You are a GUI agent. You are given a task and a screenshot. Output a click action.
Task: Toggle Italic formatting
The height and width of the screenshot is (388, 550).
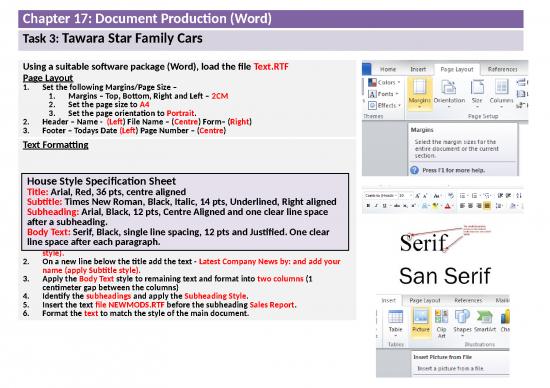pyautogui.click(x=376, y=206)
